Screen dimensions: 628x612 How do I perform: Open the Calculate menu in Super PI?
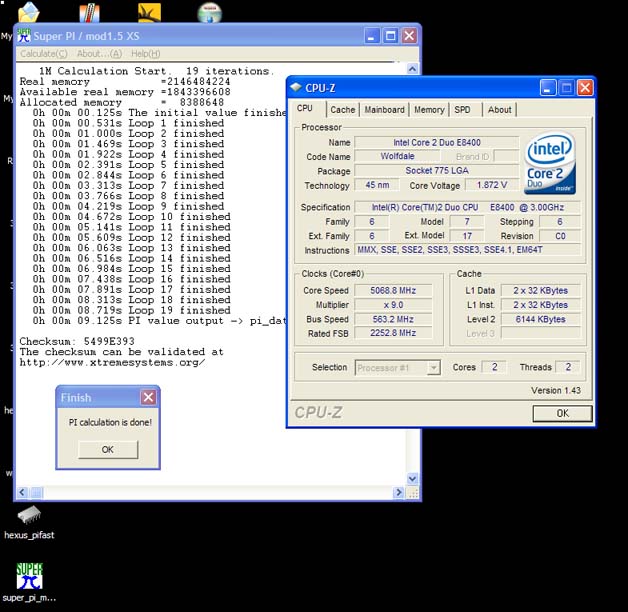pos(44,54)
